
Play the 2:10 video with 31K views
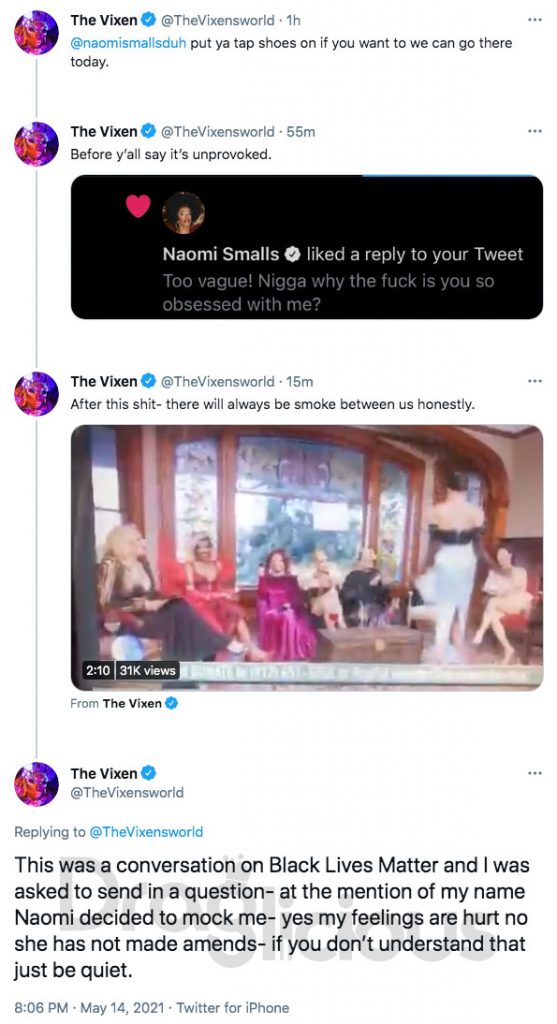307,558
